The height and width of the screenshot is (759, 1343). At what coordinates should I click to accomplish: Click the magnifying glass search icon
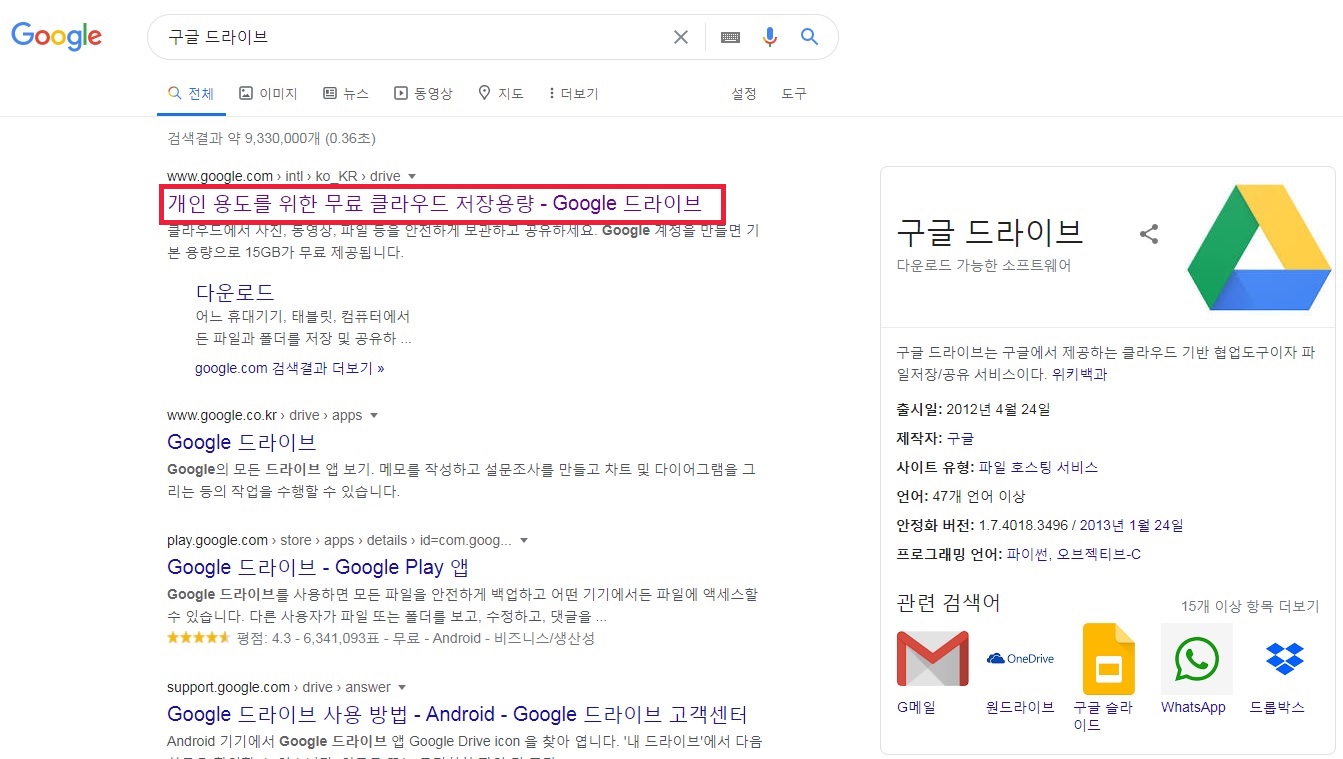pos(809,36)
